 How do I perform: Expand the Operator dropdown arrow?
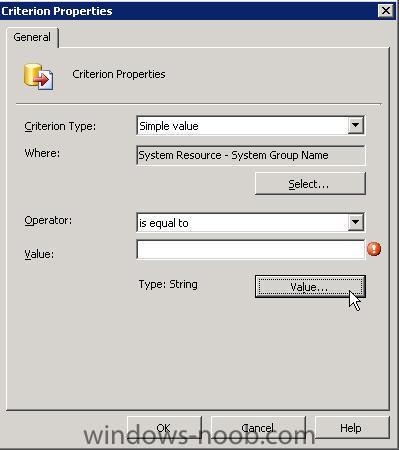pos(355,222)
